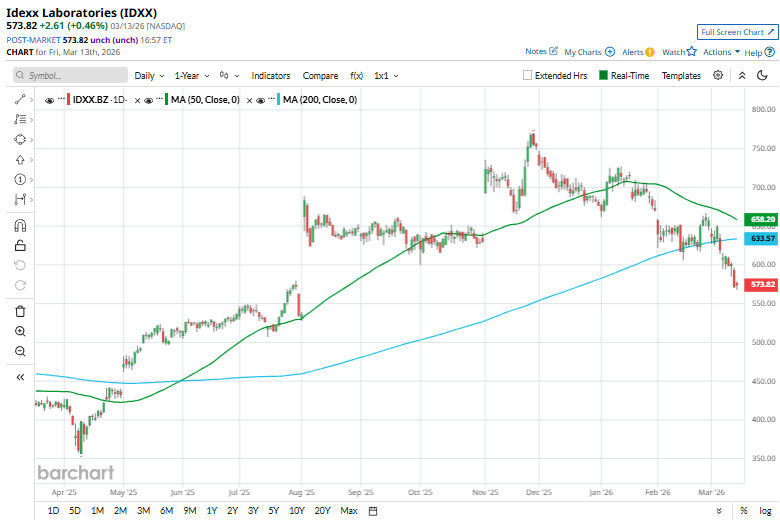This screenshot has height=522, width=780.
Task: Click the lock drawings icon
Action: pos(20,245)
